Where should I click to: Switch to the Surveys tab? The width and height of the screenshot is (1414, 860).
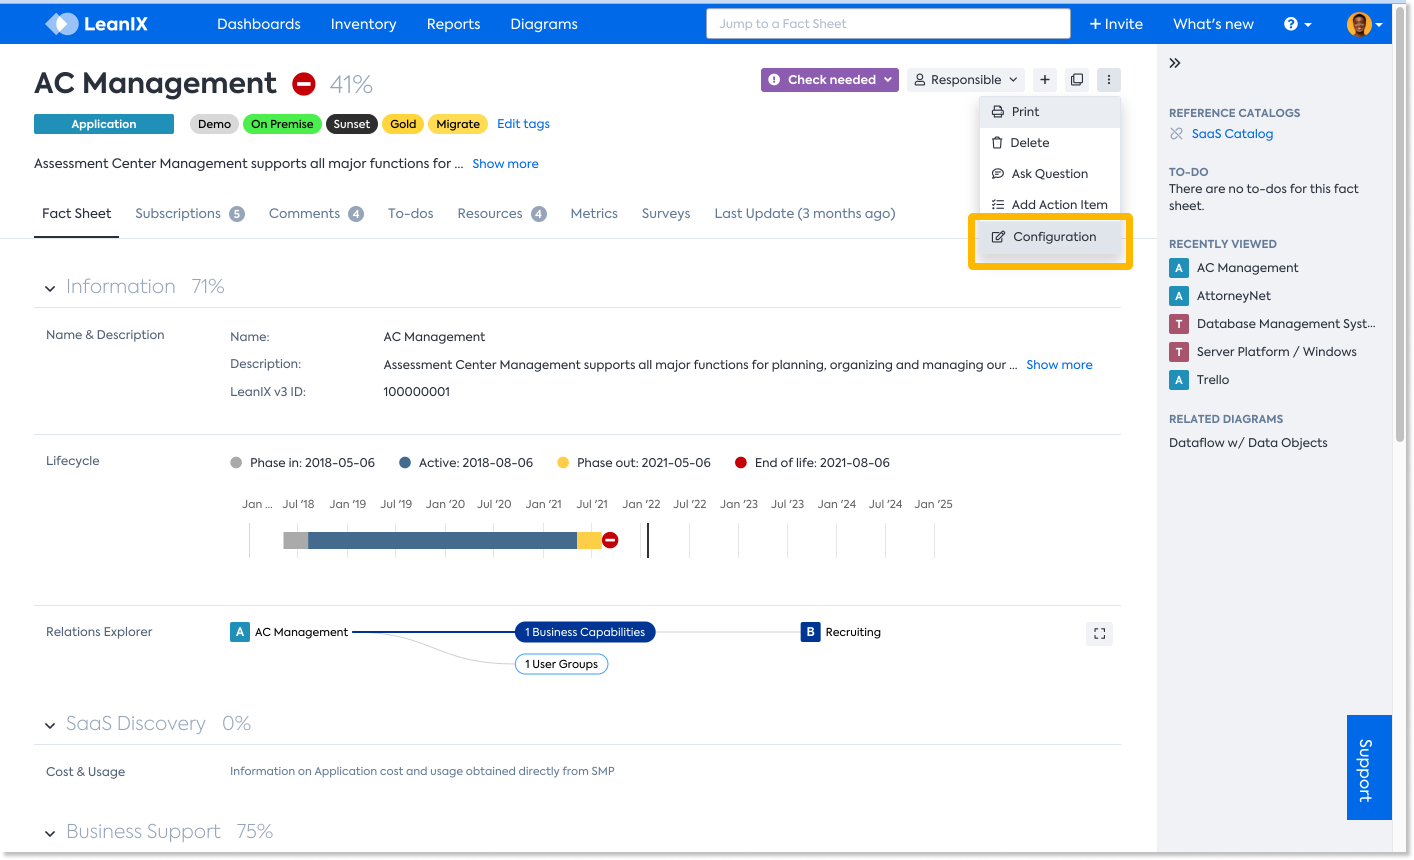[666, 214]
